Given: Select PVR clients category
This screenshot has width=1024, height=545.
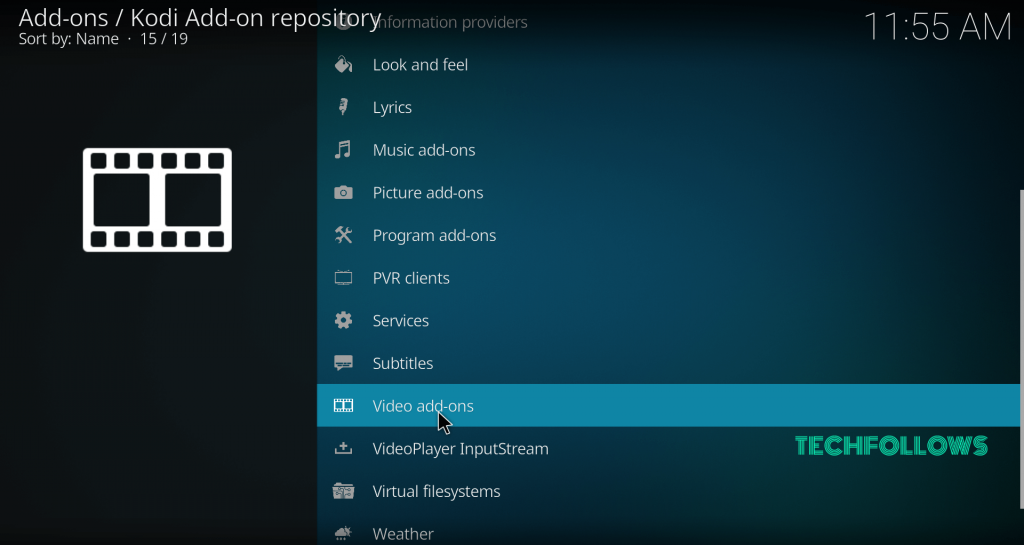Looking at the screenshot, I should point(411,278).
